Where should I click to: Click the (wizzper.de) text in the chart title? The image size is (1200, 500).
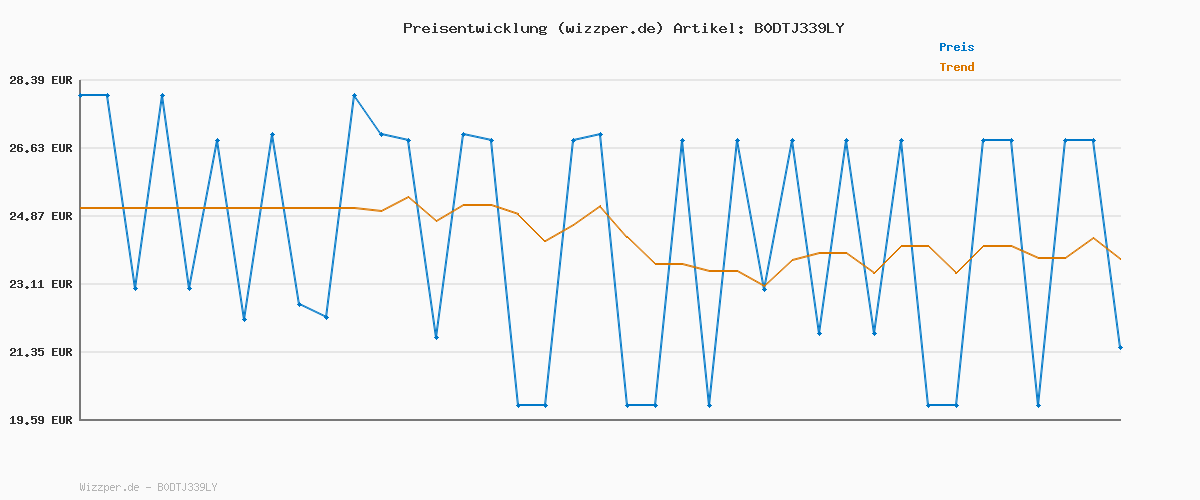(609, 28)
